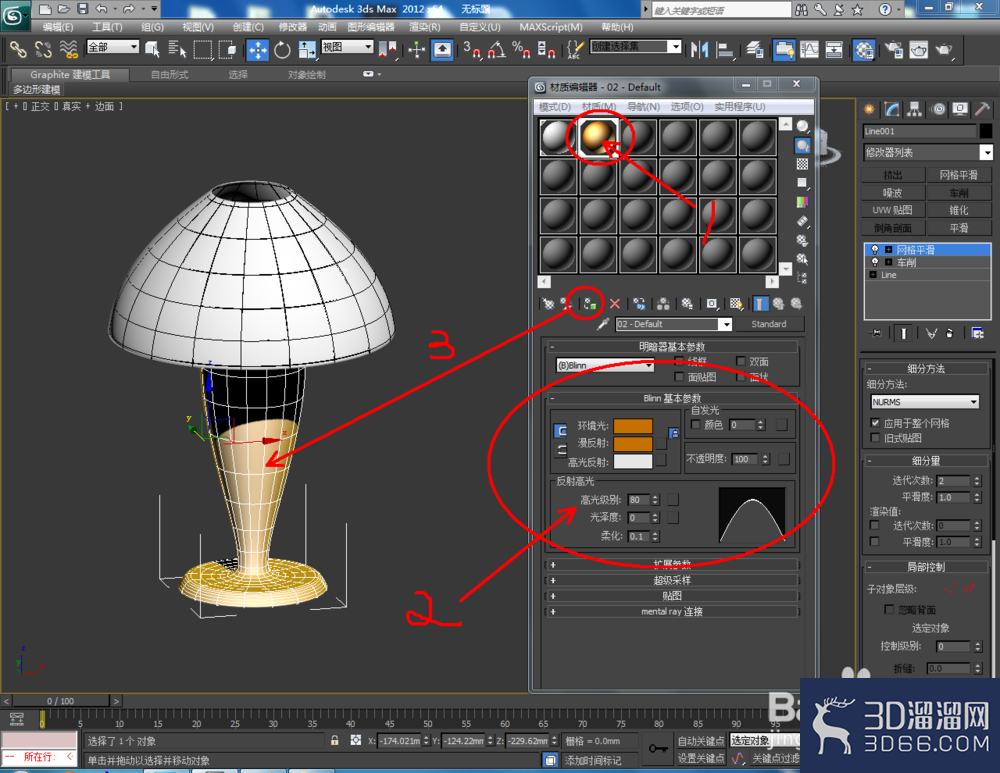
Task: Click the Standard material type button
Action: (768, 324)
